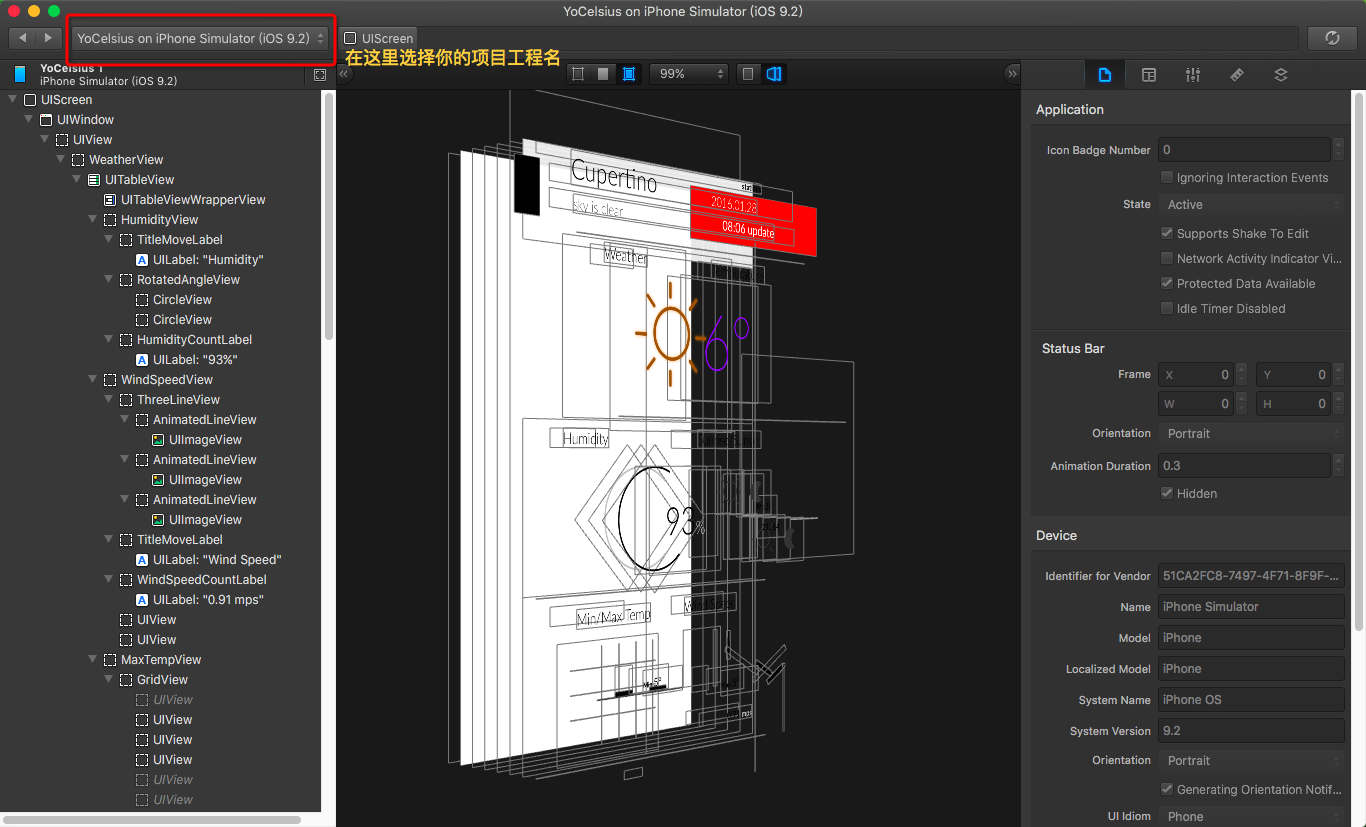Collapse the WeatherView tree node
The width and height of the screenshot is (1366, 827).
(60, 160)
